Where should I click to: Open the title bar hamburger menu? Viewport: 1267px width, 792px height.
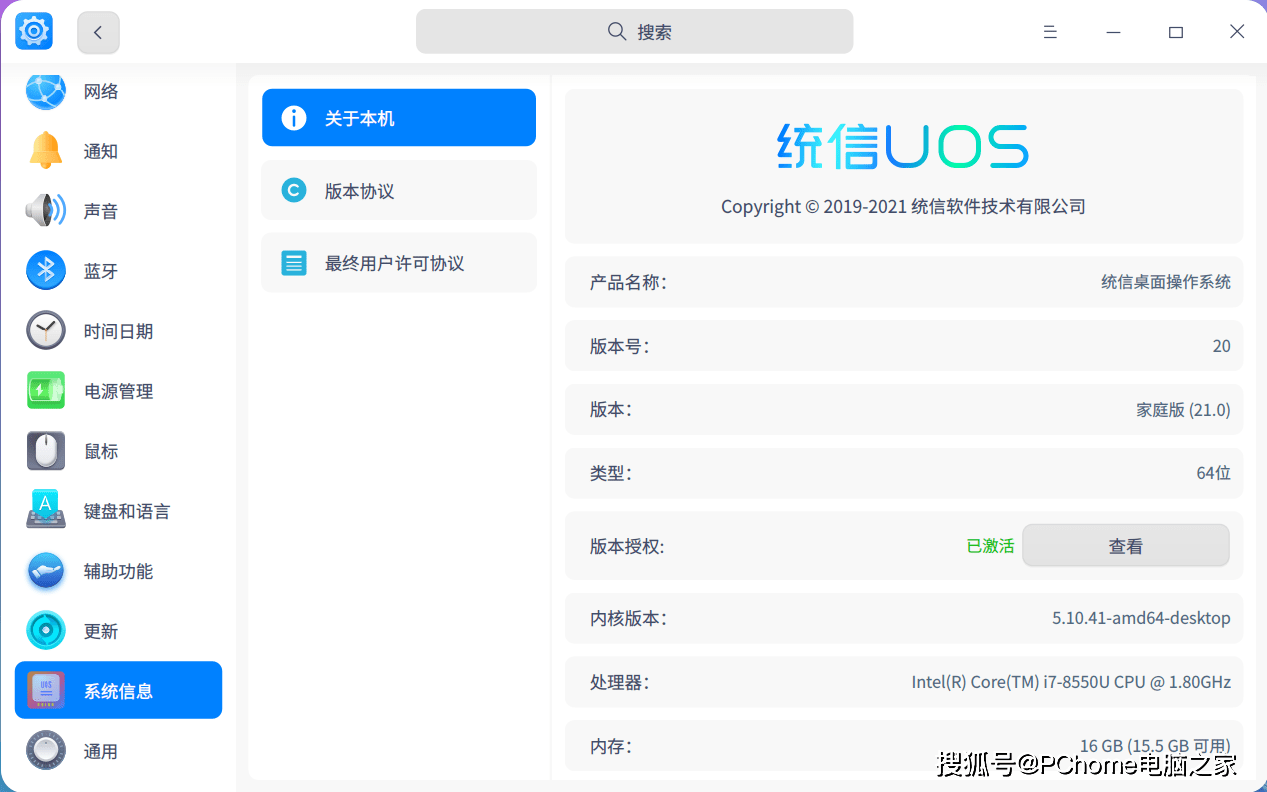(1050, 32)
